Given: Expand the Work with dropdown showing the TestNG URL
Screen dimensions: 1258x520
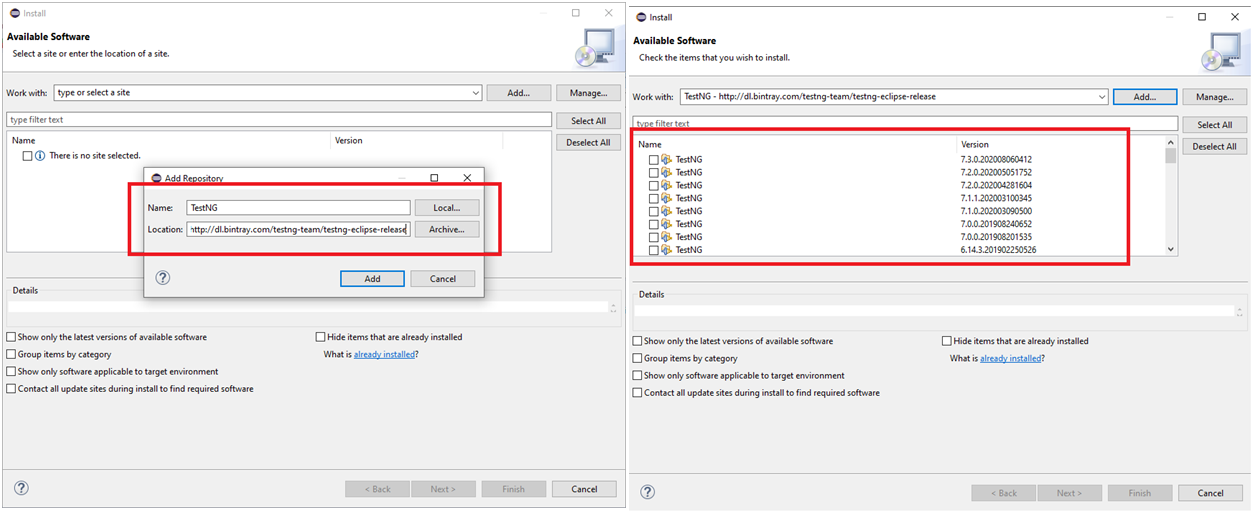Looking at the screenshot, I should coord(1101,97).
